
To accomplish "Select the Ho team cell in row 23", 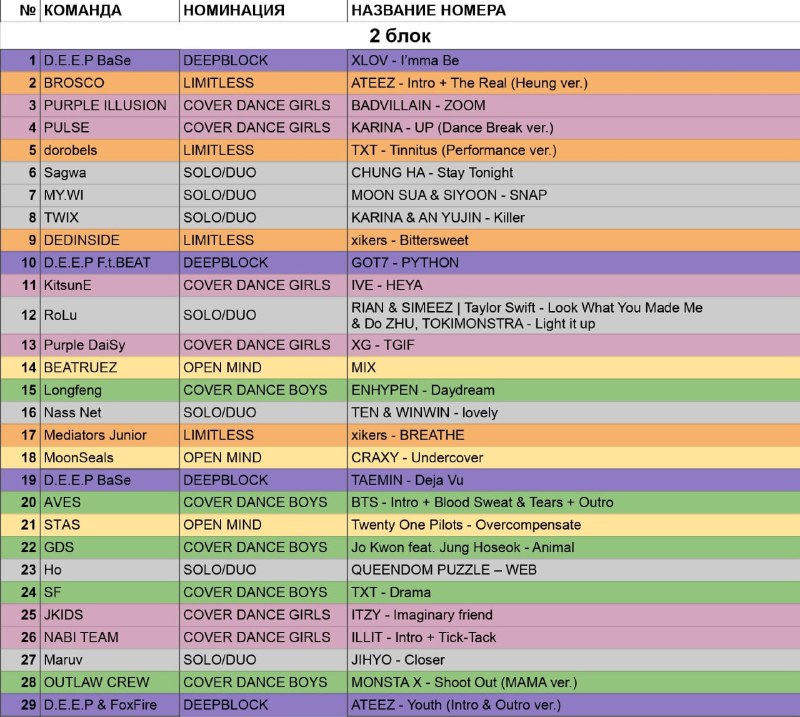I will tap(110, 570).
